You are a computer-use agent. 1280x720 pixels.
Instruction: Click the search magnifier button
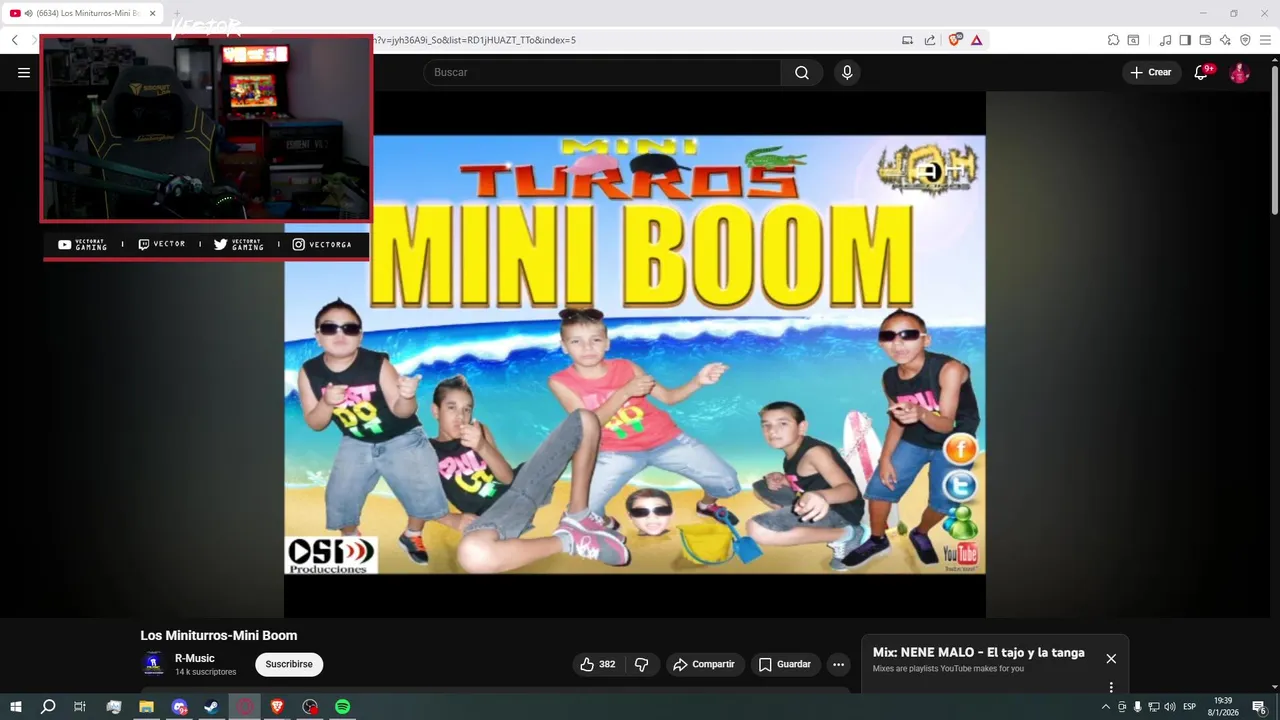802,72
